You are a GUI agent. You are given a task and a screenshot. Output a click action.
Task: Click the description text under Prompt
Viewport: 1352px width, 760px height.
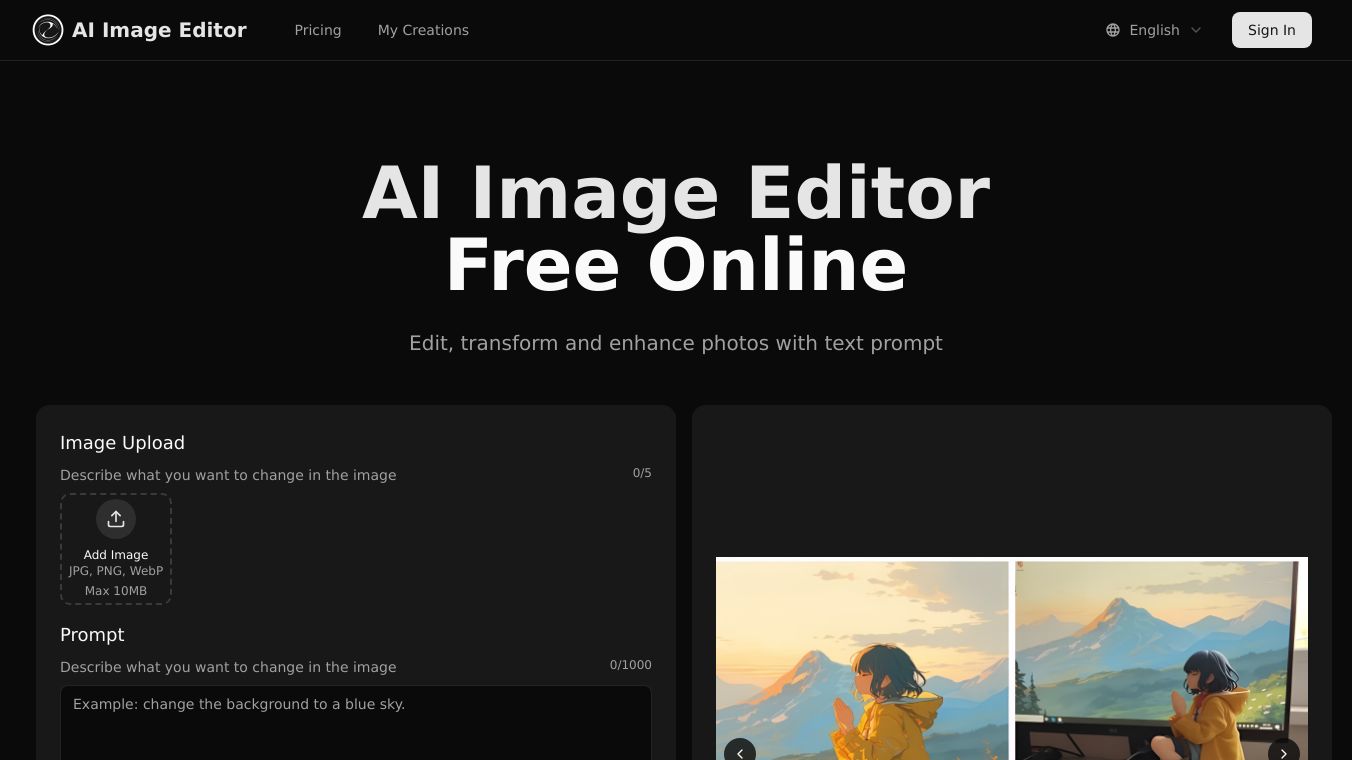[228, 667]
